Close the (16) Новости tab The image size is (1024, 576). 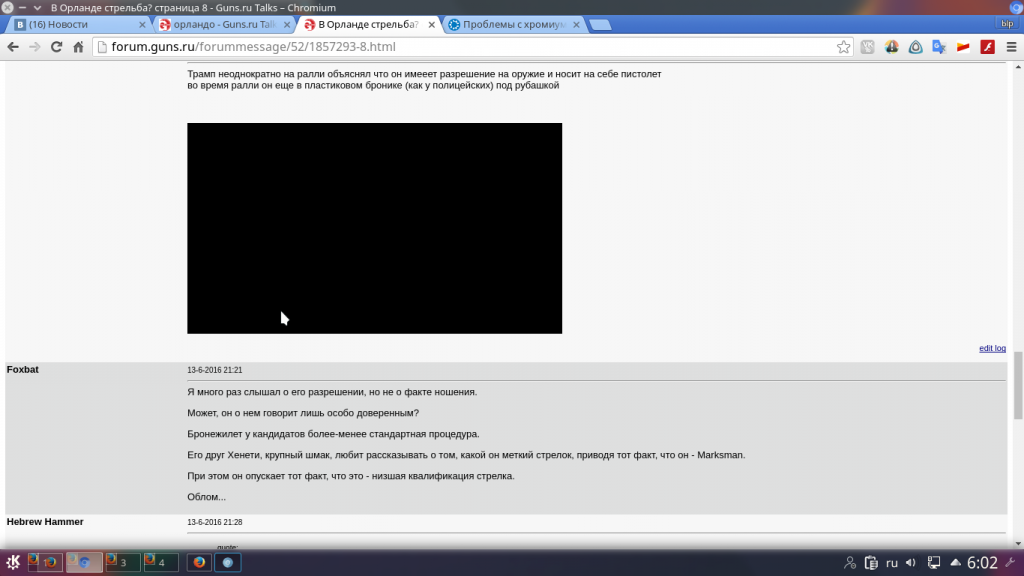142,24
